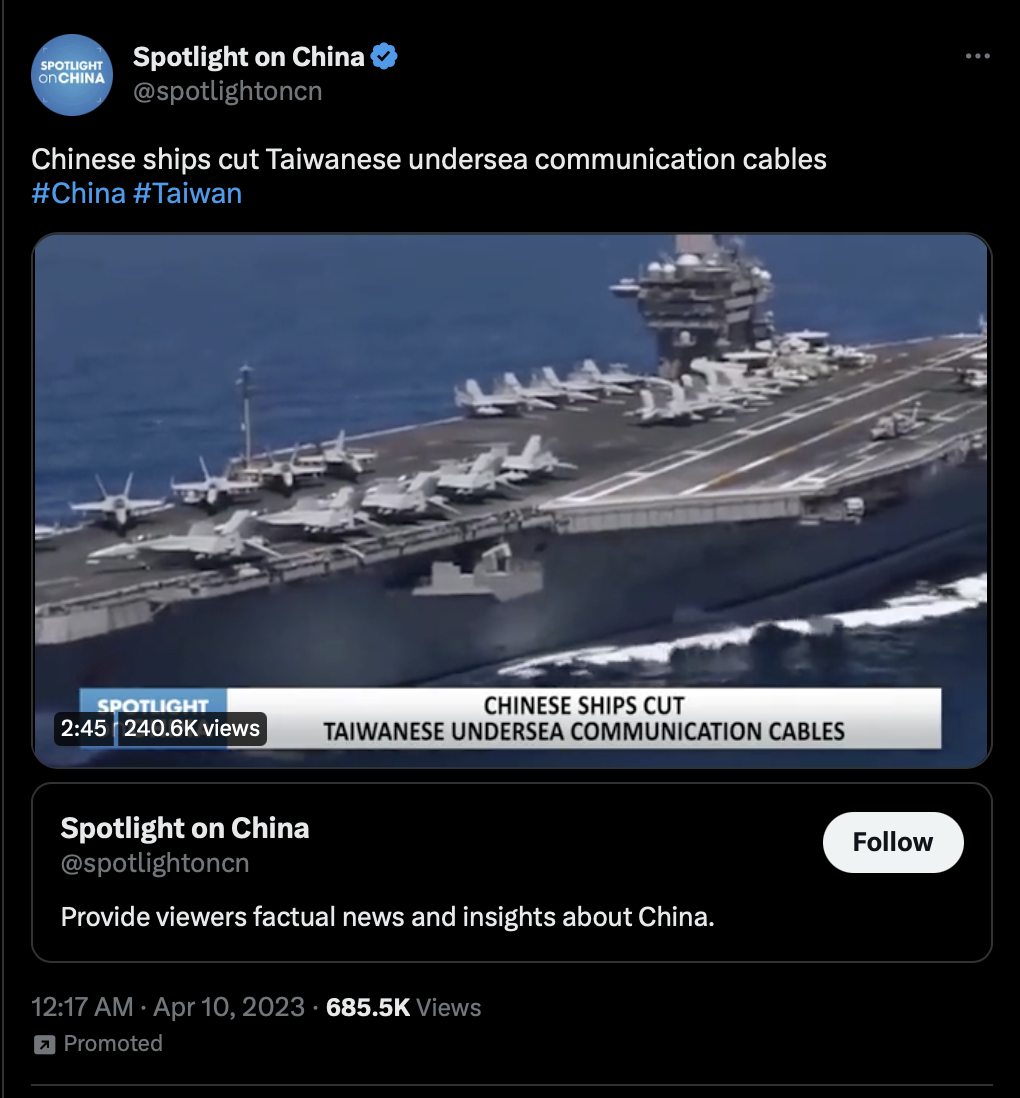
Task: Click the Spotlight on China display name at top
Action: 249,57
